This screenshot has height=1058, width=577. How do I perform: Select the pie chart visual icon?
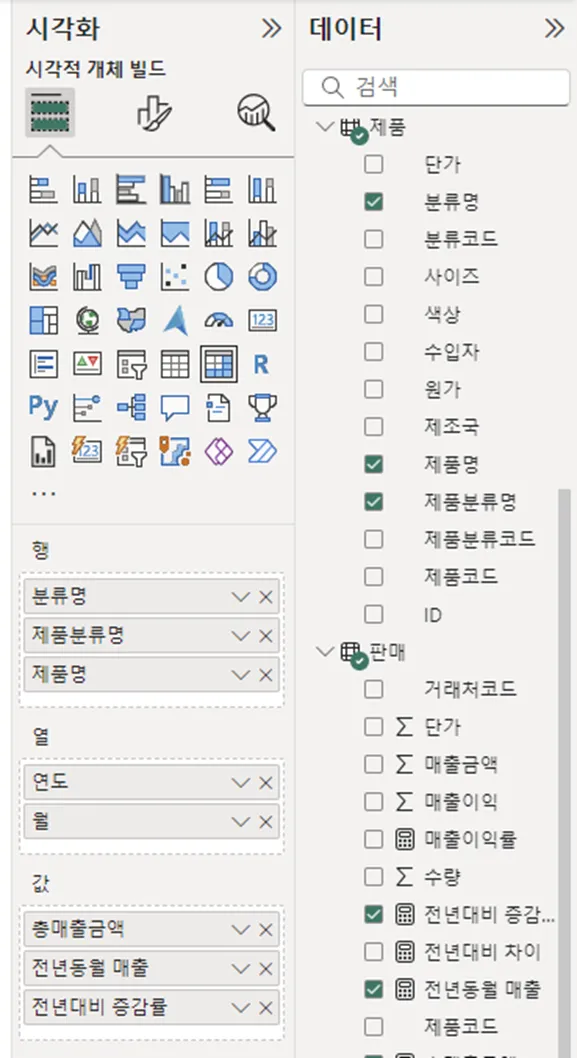click(x=219, y=277)
